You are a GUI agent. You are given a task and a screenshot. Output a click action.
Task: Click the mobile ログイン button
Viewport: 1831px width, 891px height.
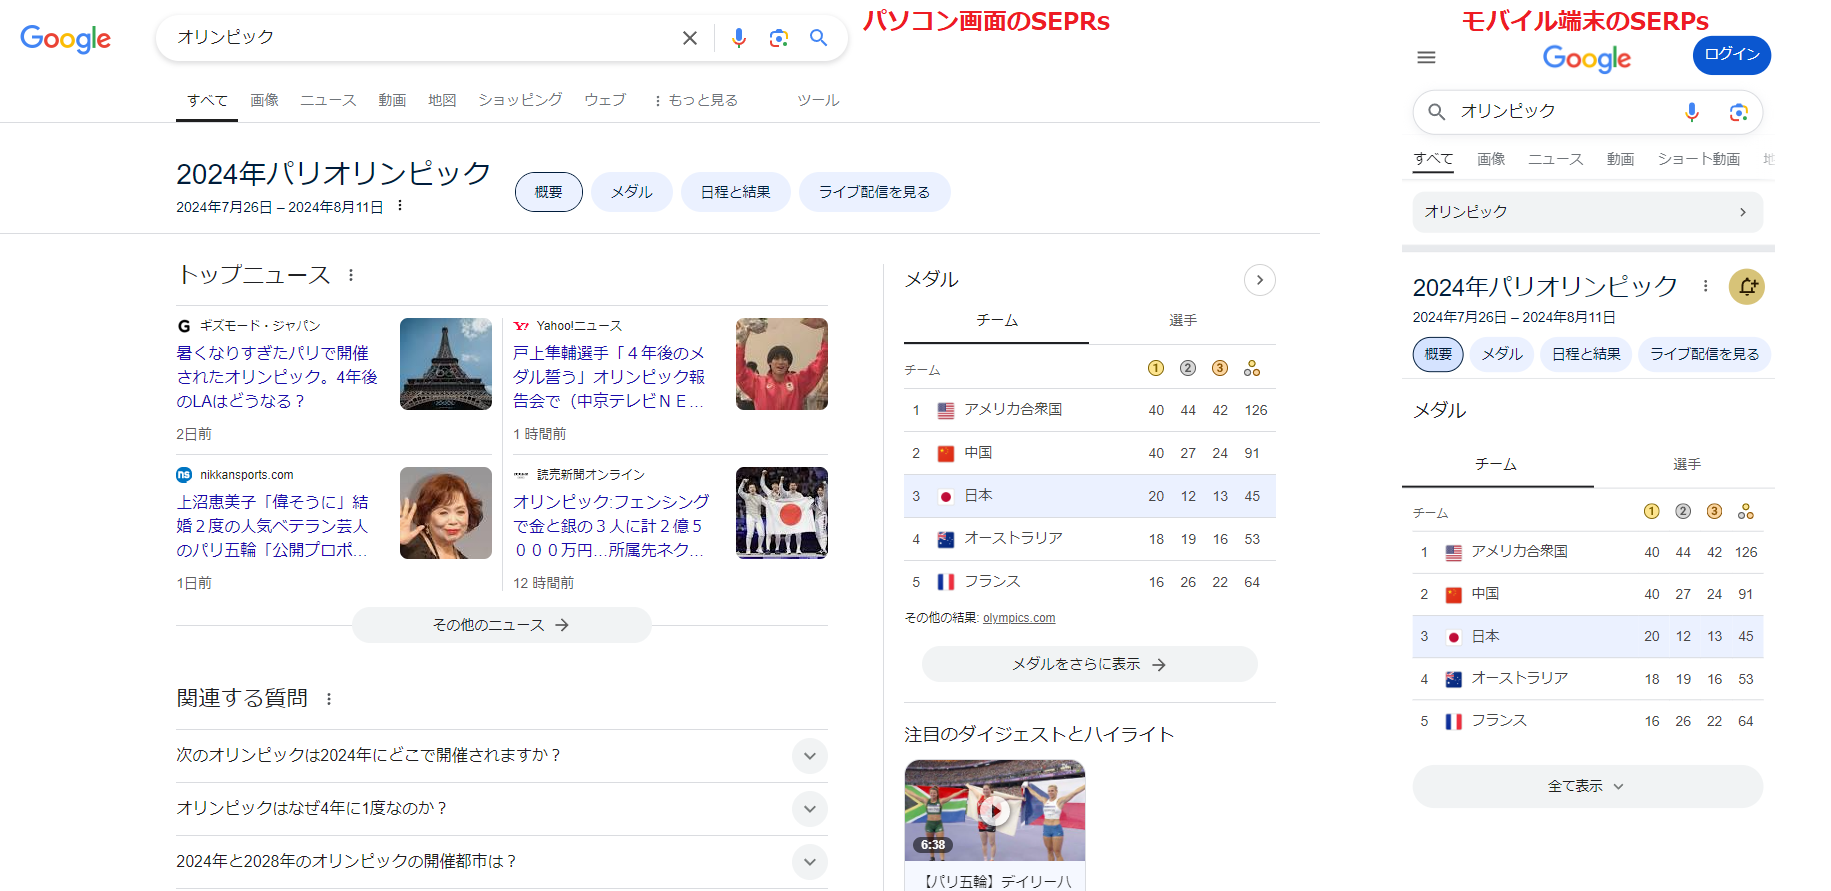point(1732,55)
